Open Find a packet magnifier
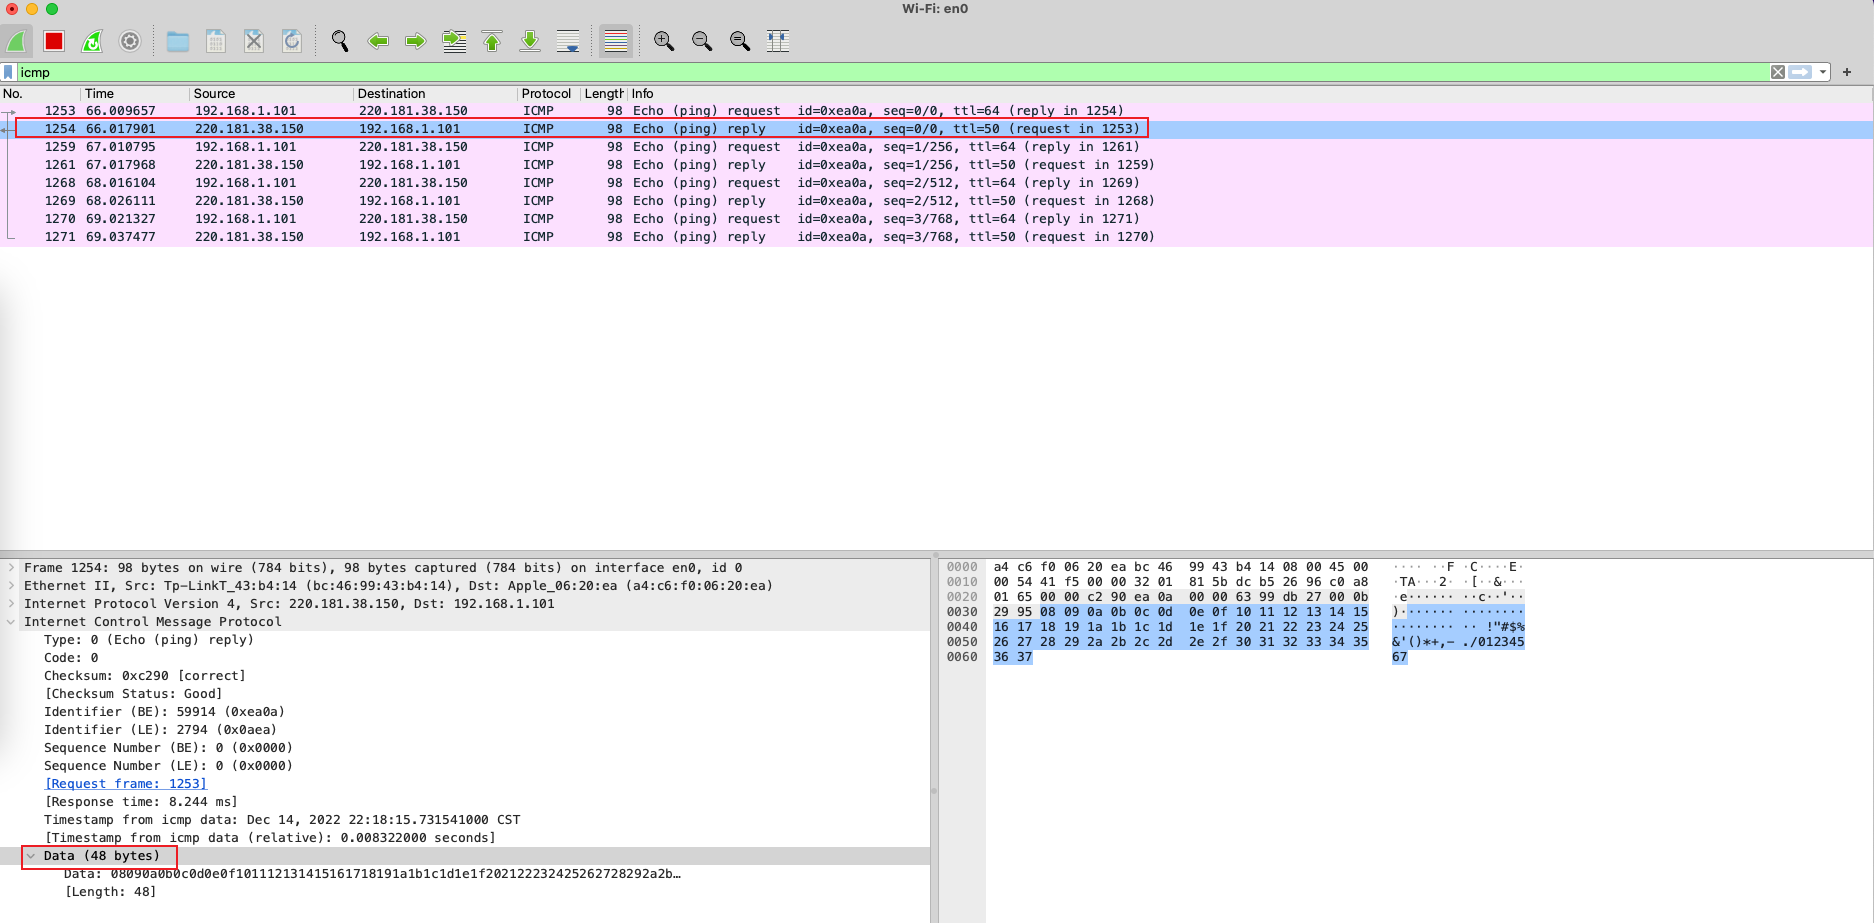This screenshot has height=923, width=1874. 340,41
